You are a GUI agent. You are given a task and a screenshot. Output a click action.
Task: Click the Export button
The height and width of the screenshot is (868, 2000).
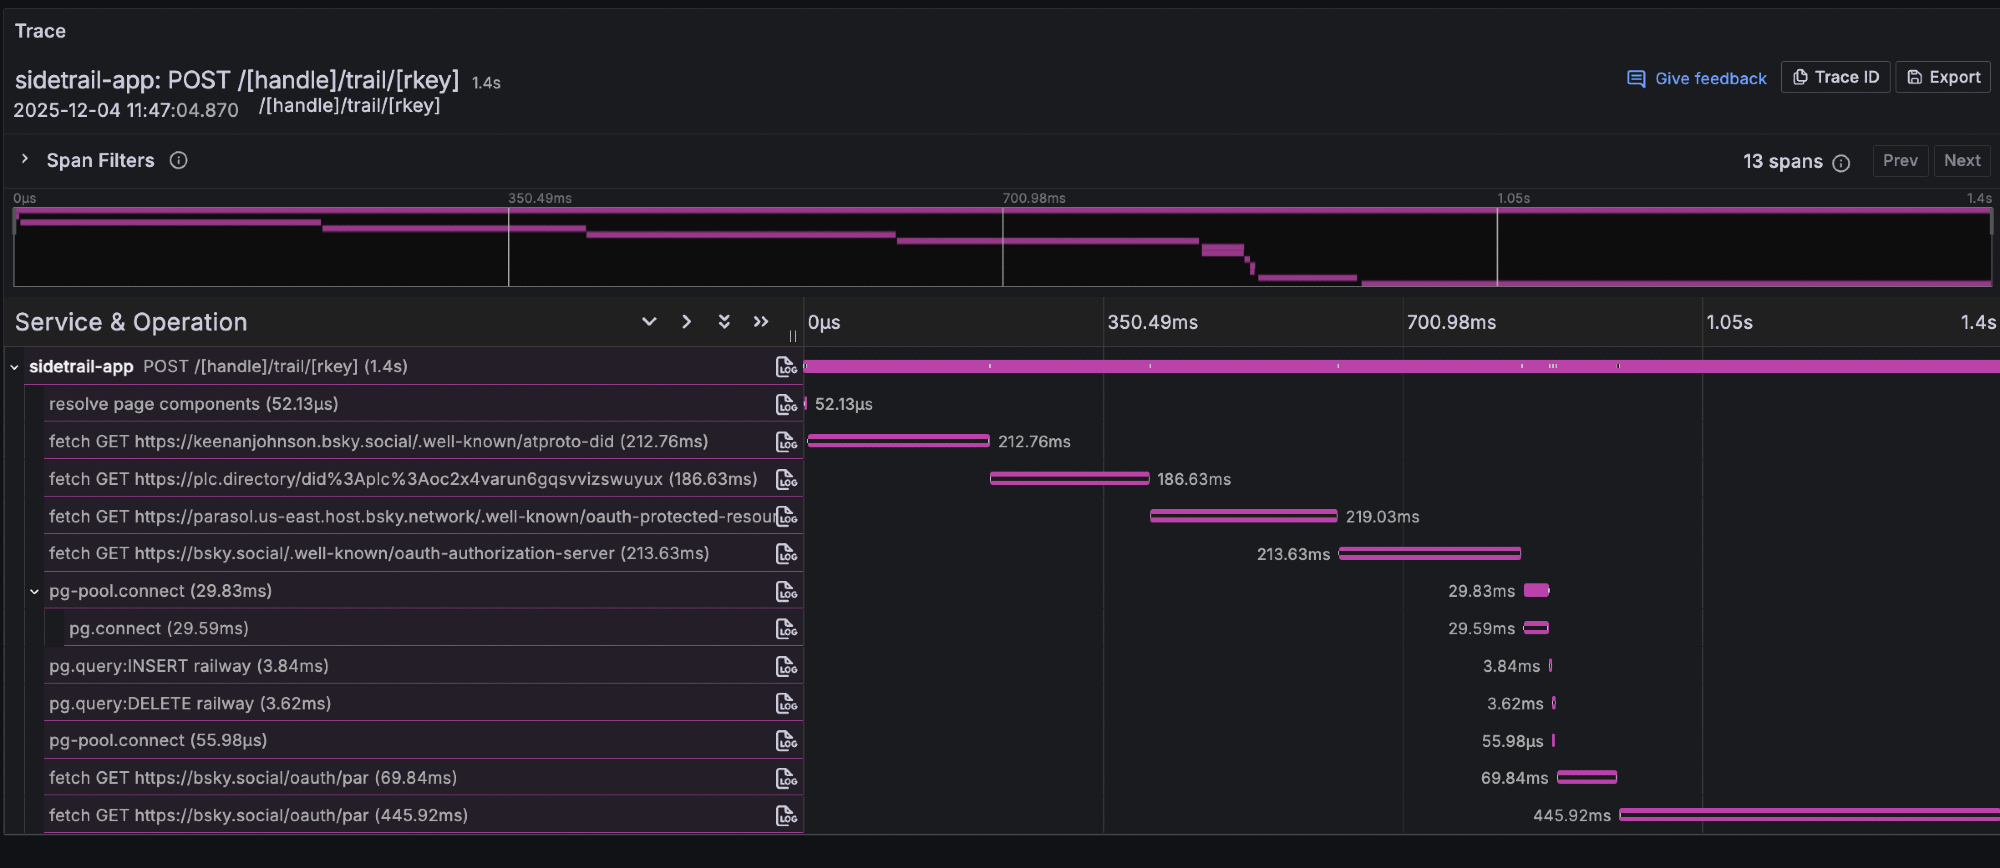[x=1943, y=77]
